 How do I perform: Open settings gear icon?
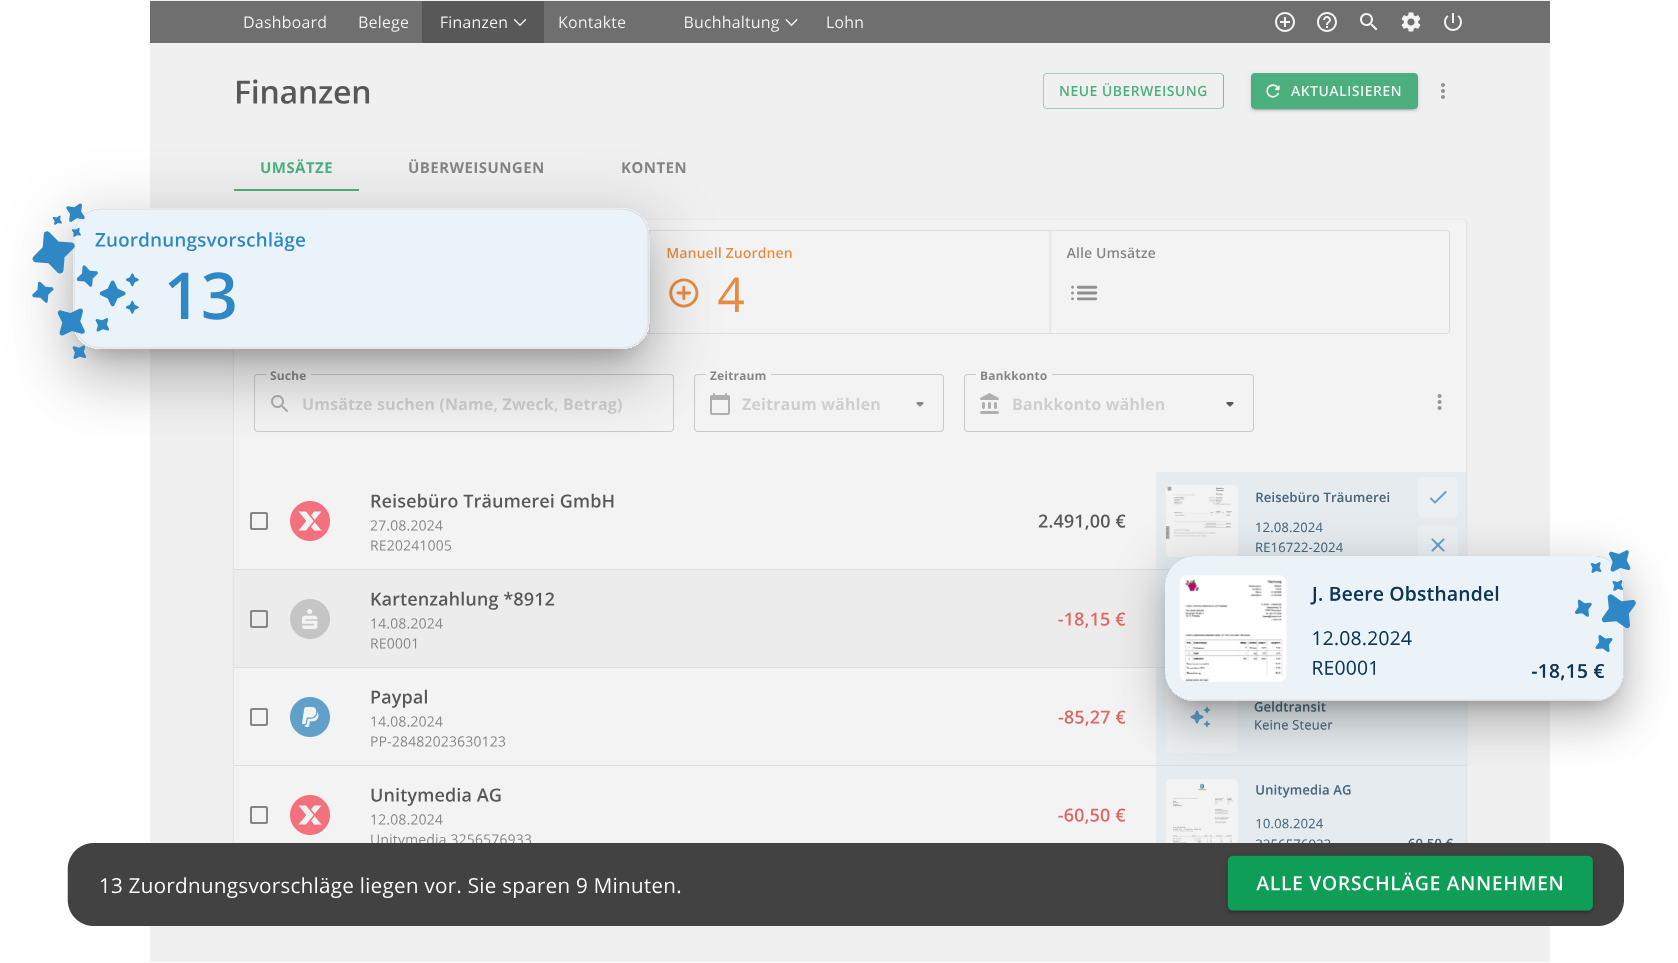coord(1411,22)
